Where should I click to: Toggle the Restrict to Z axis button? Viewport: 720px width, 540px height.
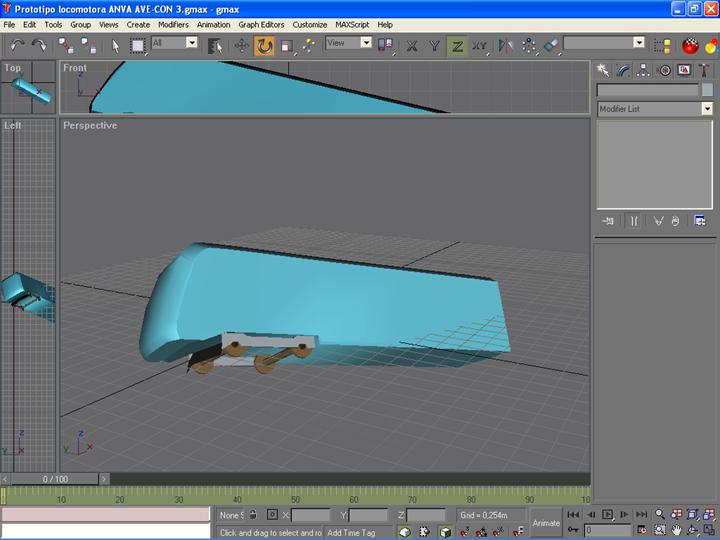pos(456,45)
